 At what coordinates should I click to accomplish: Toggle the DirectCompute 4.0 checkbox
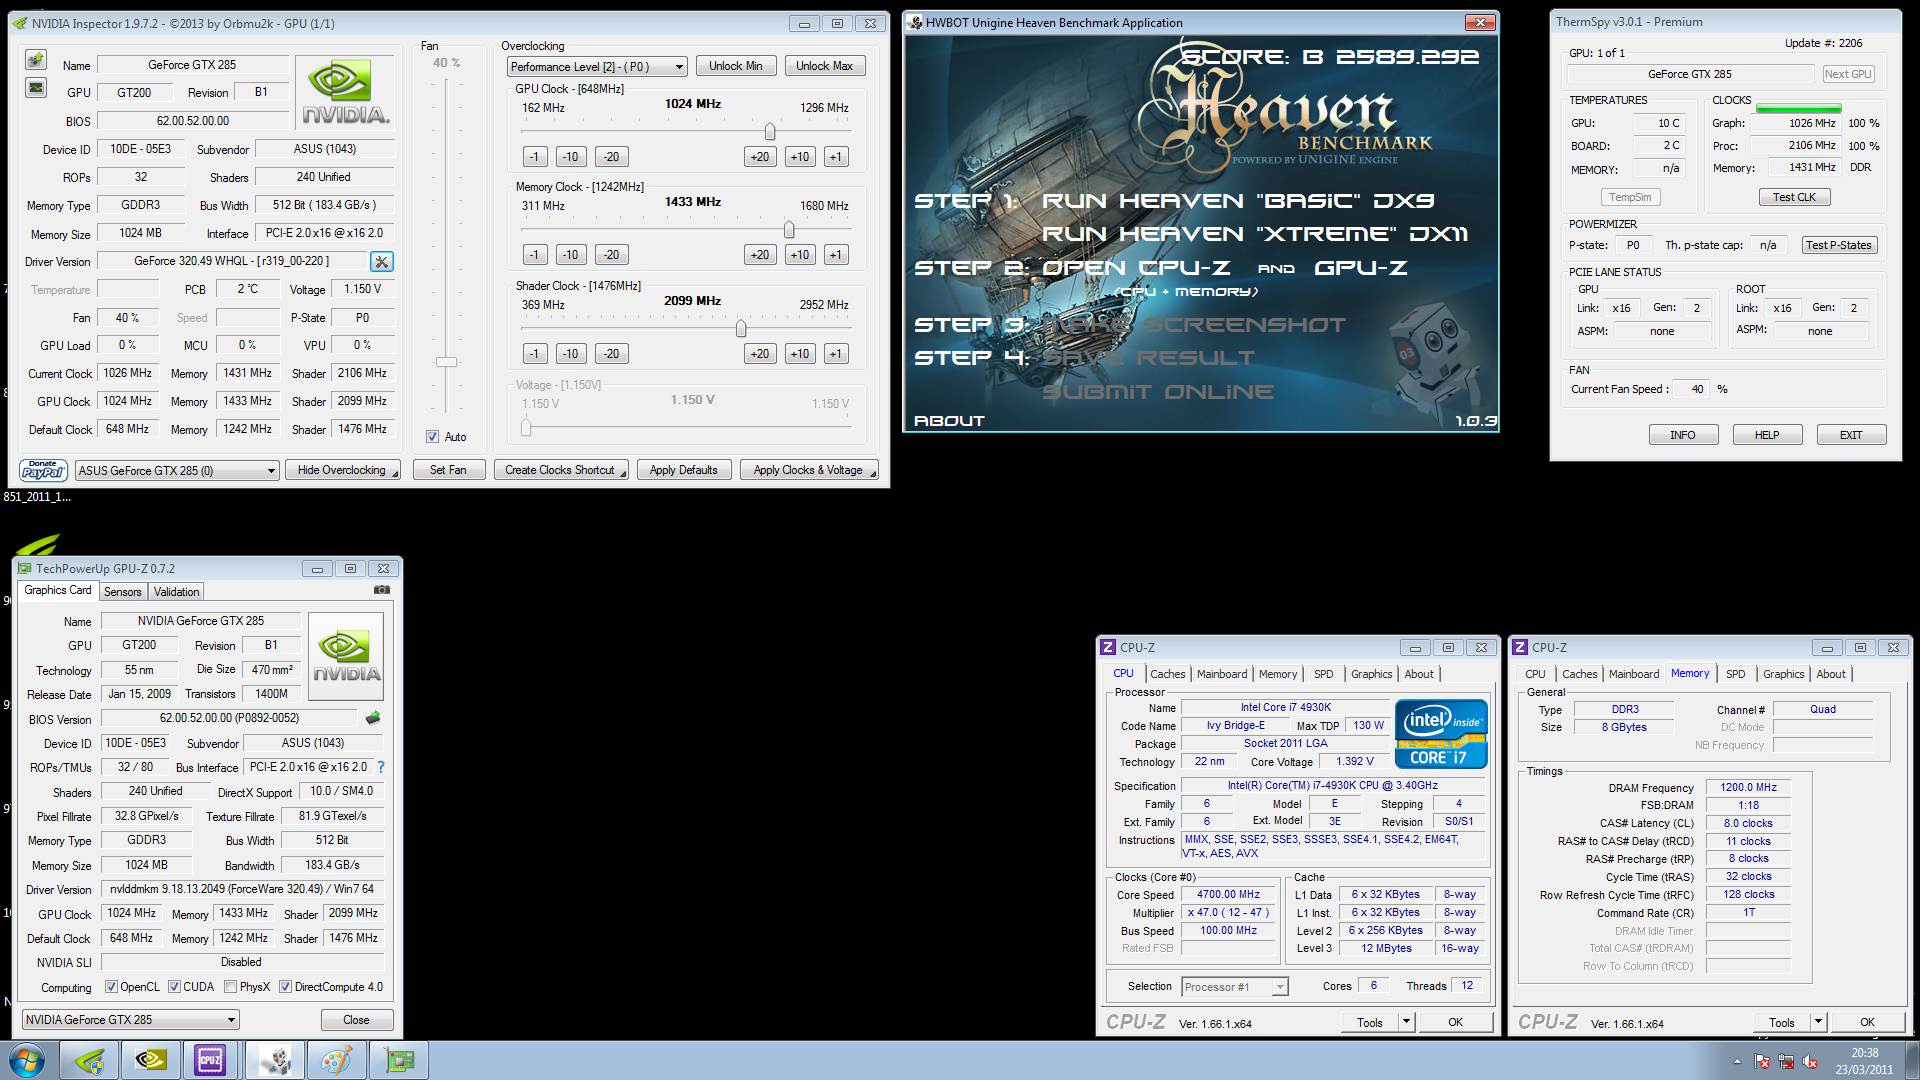click(x=285, y=987)
